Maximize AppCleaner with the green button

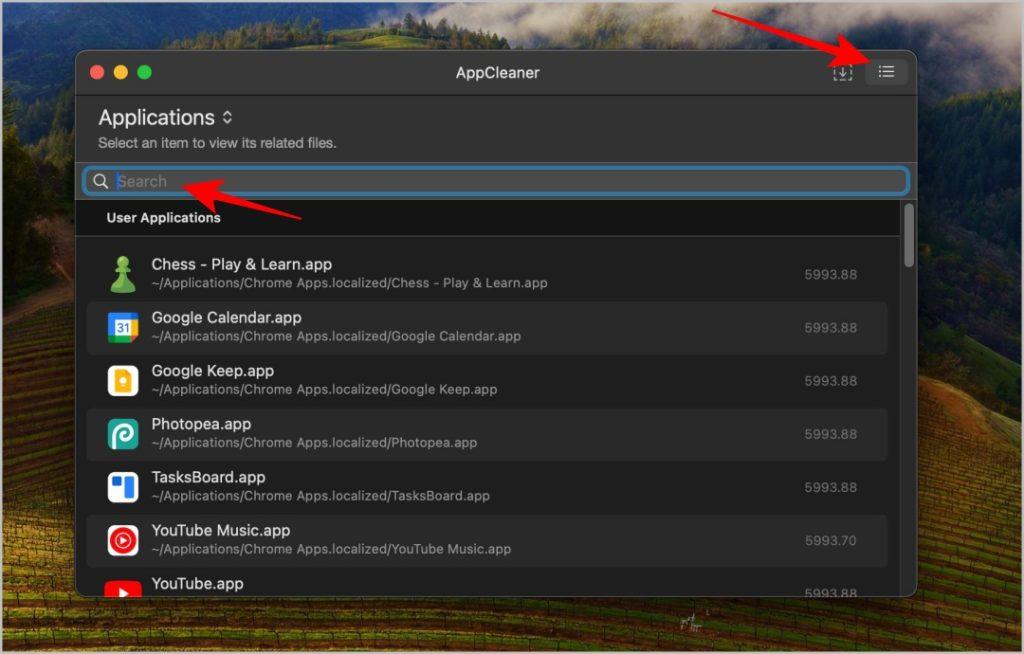(x=144, y=72)
